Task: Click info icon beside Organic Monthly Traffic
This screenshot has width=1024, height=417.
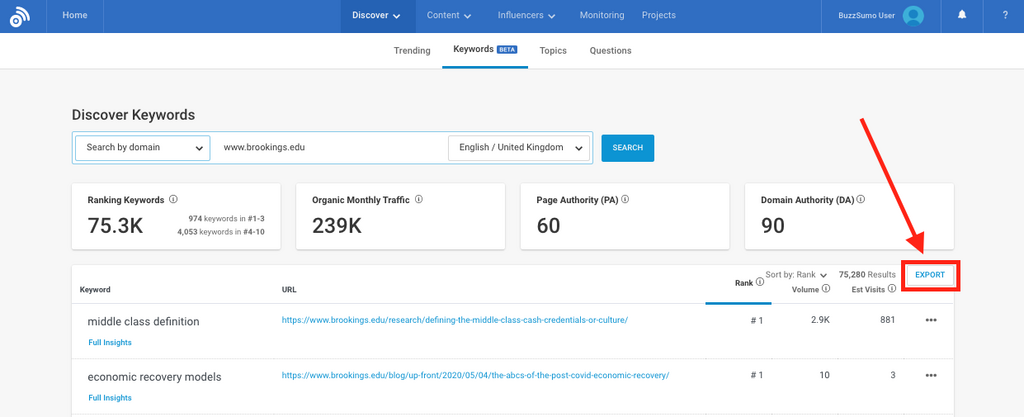Action: pyautogui.click(x=418, y=200)
